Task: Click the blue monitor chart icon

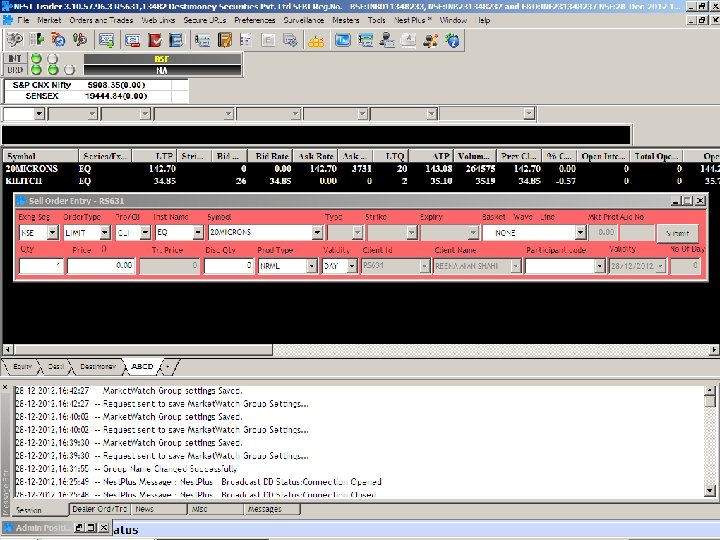Action: point(343,40)
